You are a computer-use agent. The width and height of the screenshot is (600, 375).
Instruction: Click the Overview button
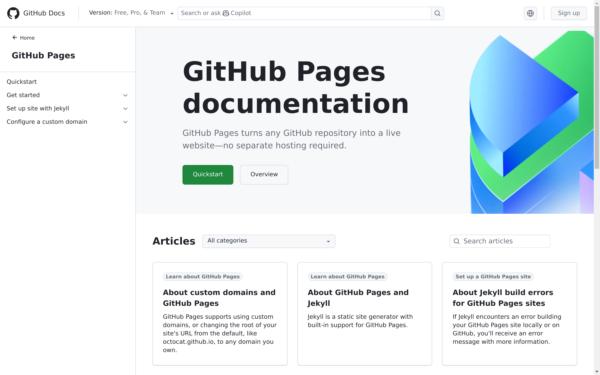(x=264, y=174)
